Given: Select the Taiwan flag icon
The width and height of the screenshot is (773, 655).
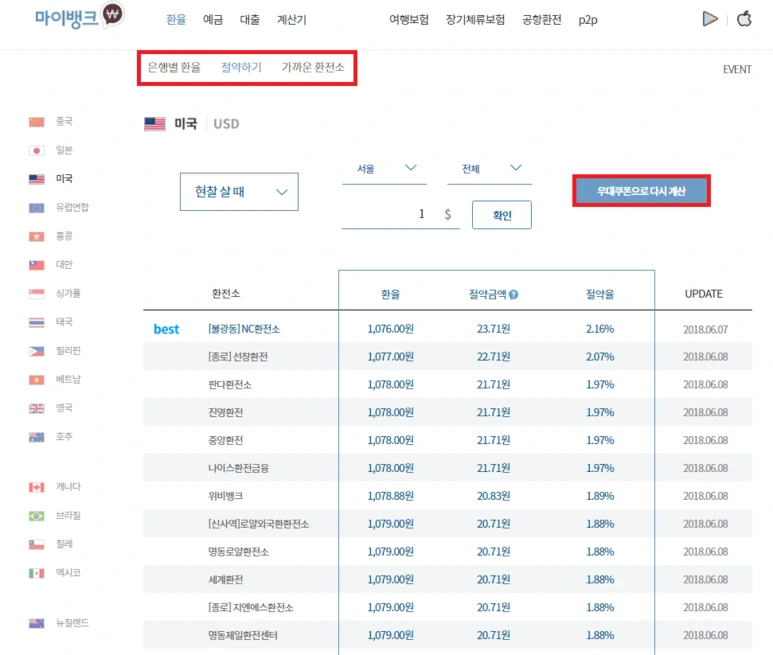Looking at the screenshot, I should pyautogui.click(x=36, y=265).
